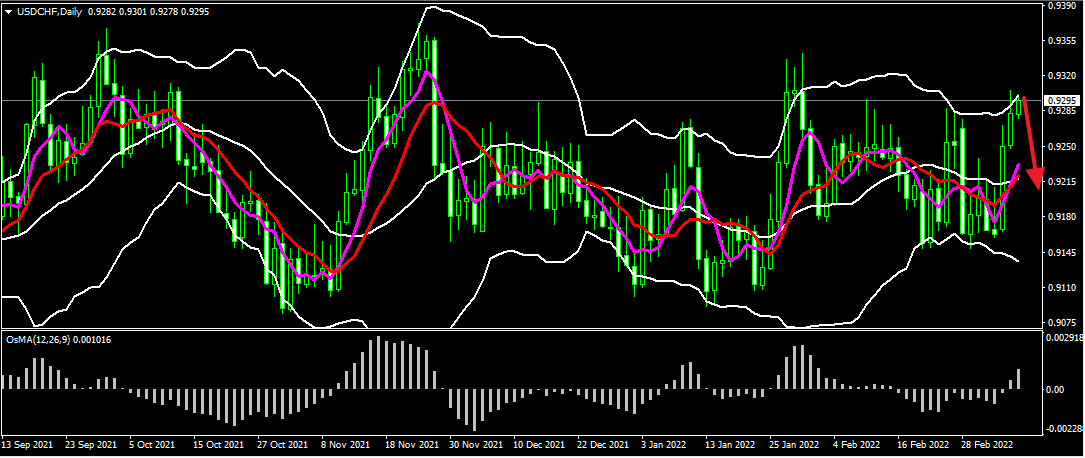Click the 0.9075 price axis label
Viewport: 1085px width, 458px height.
tap(1061, 322)
